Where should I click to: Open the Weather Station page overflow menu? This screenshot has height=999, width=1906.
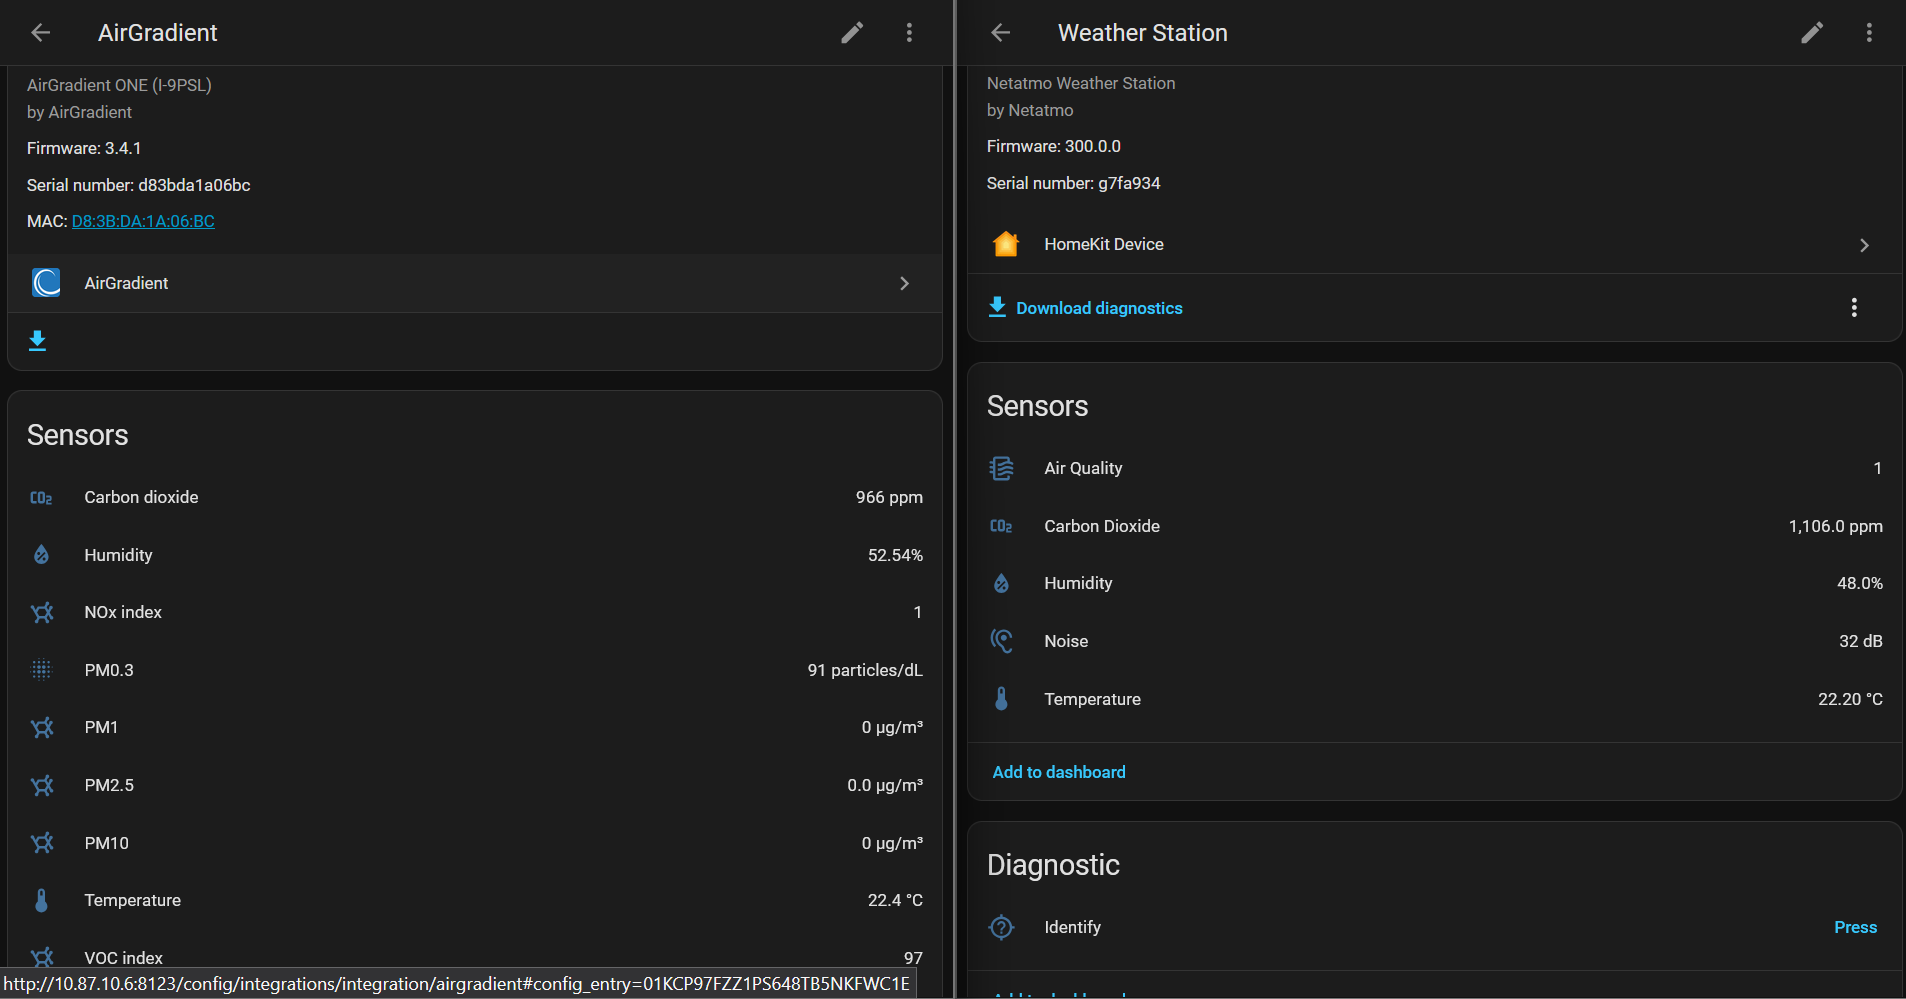1868,33
